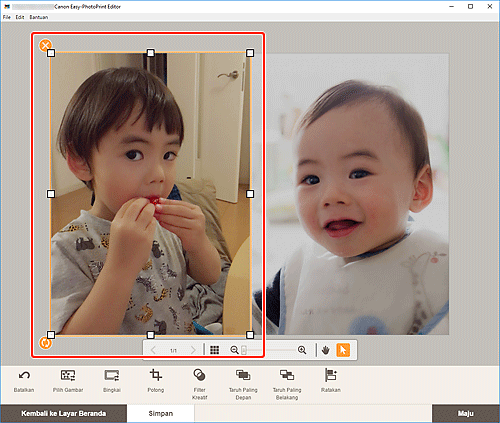The height and width of the screenshot is (423, 500).
Task: Click top-left resize handle of selected photo
Action: (x=51, y=53)
